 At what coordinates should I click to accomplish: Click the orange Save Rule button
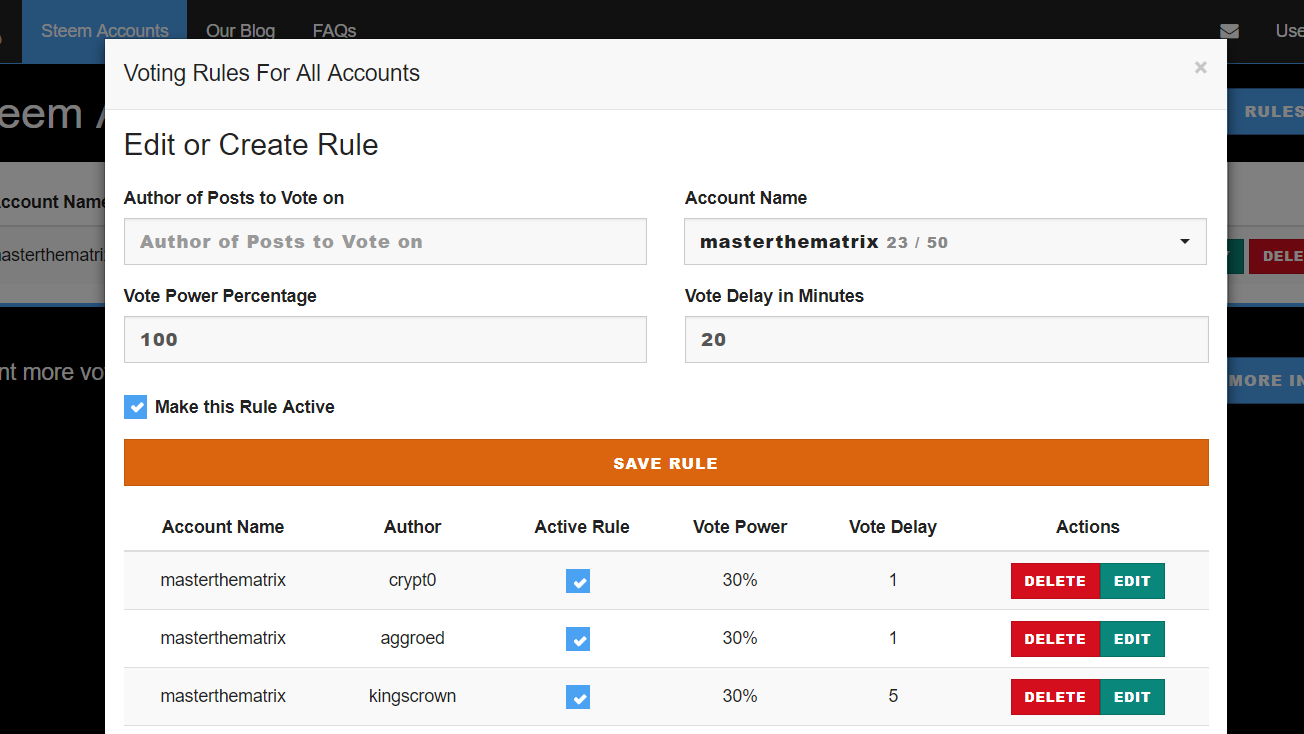[x=666, y=463]
